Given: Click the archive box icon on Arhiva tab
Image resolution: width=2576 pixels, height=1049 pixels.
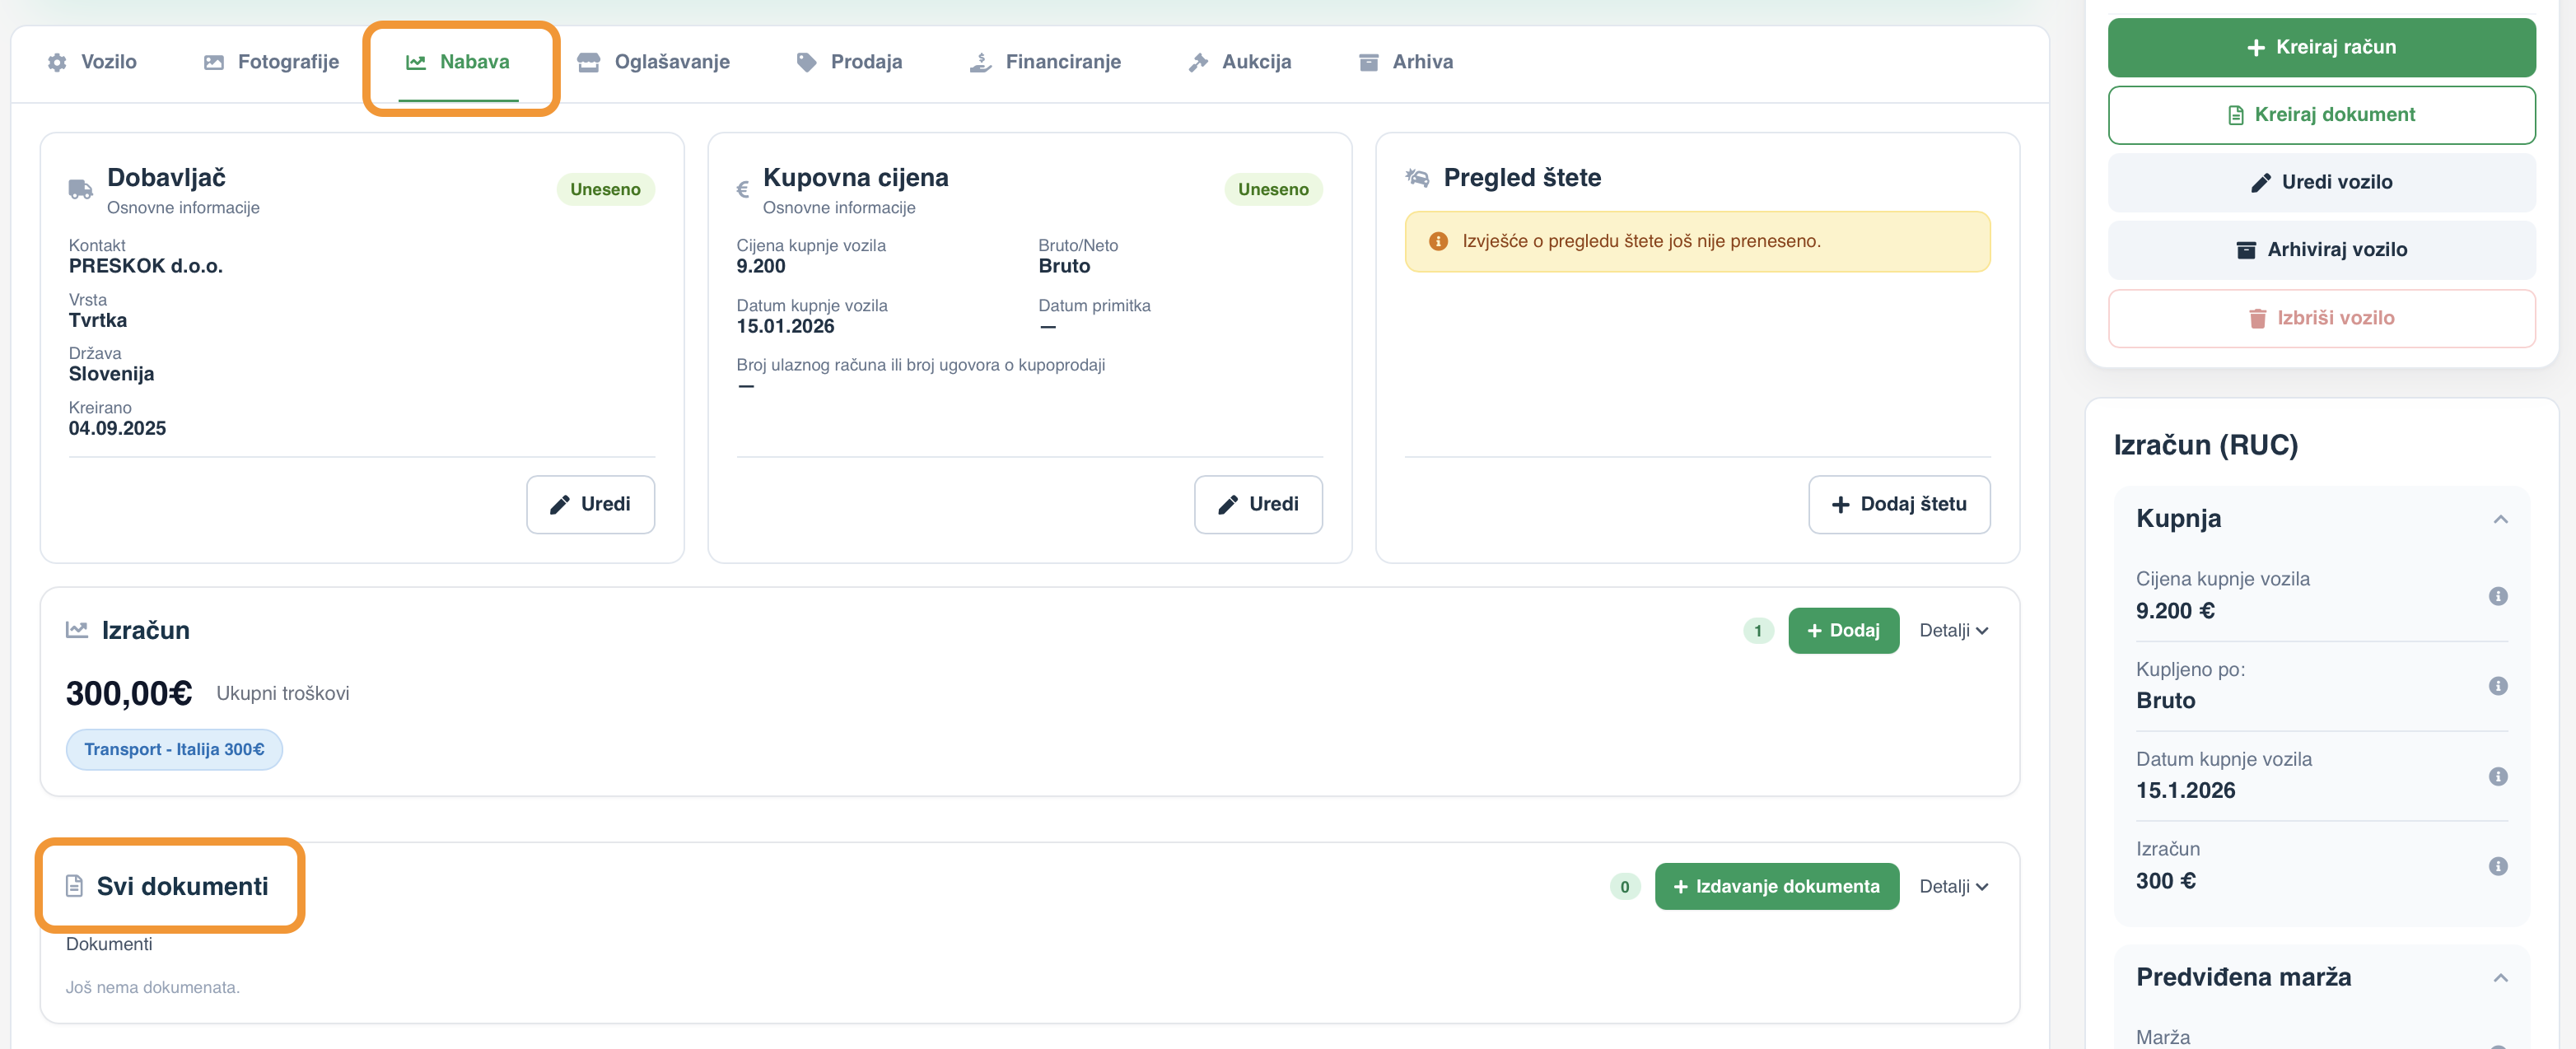Looking at the screenshot, I should point(1368,62).
